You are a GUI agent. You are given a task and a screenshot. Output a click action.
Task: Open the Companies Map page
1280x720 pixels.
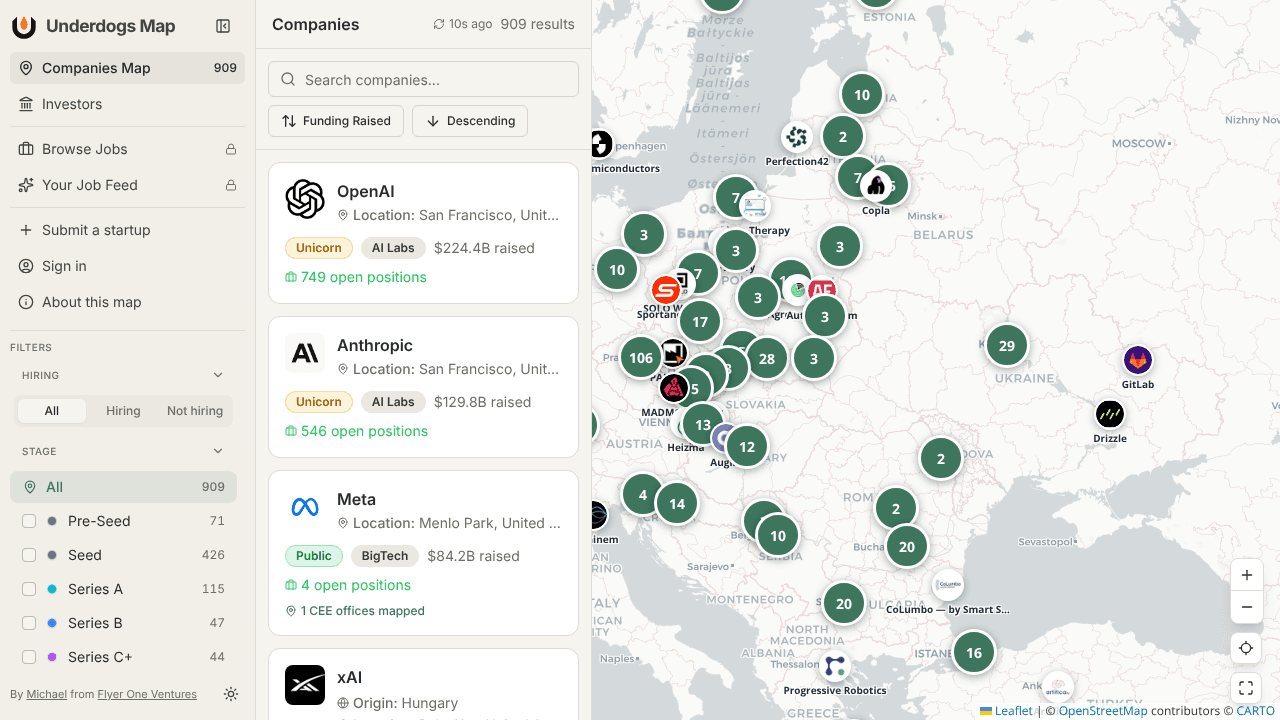127,68
